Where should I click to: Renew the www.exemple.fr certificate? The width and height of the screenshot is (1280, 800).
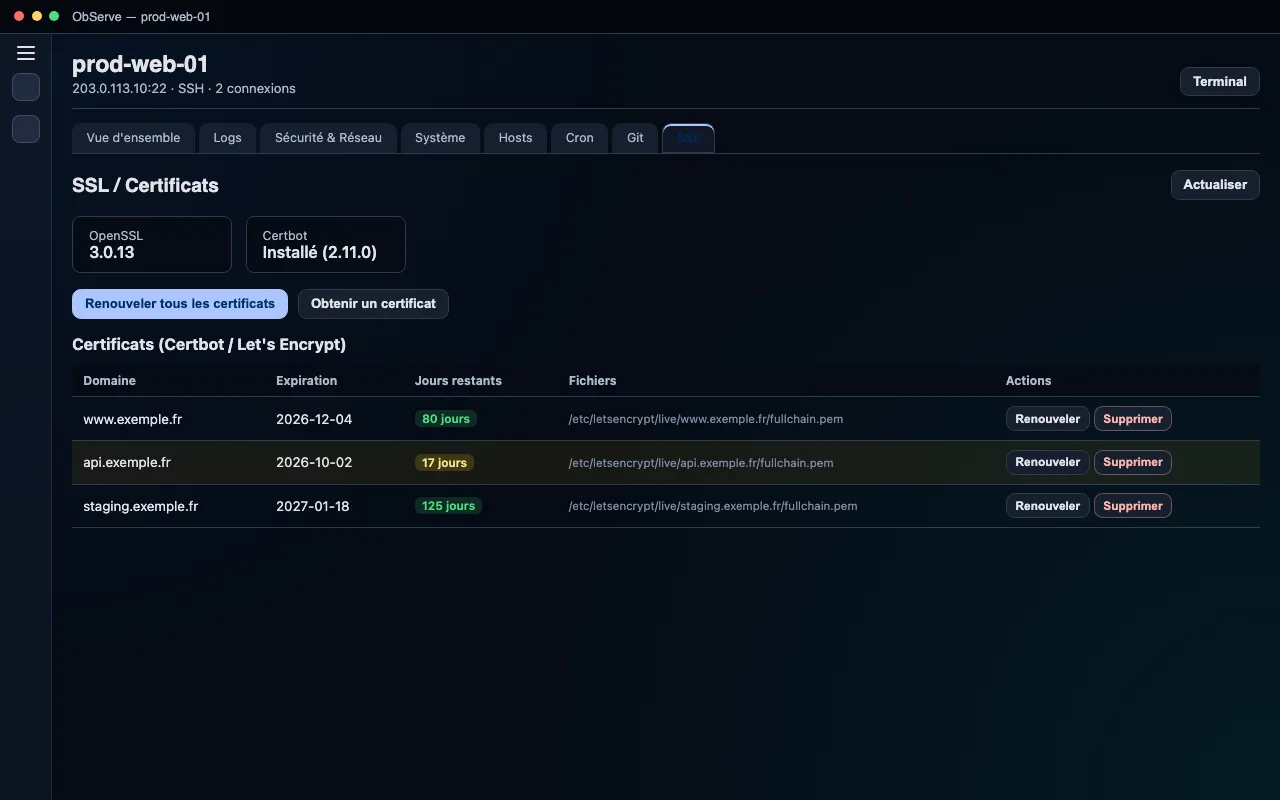point(1047,419)
